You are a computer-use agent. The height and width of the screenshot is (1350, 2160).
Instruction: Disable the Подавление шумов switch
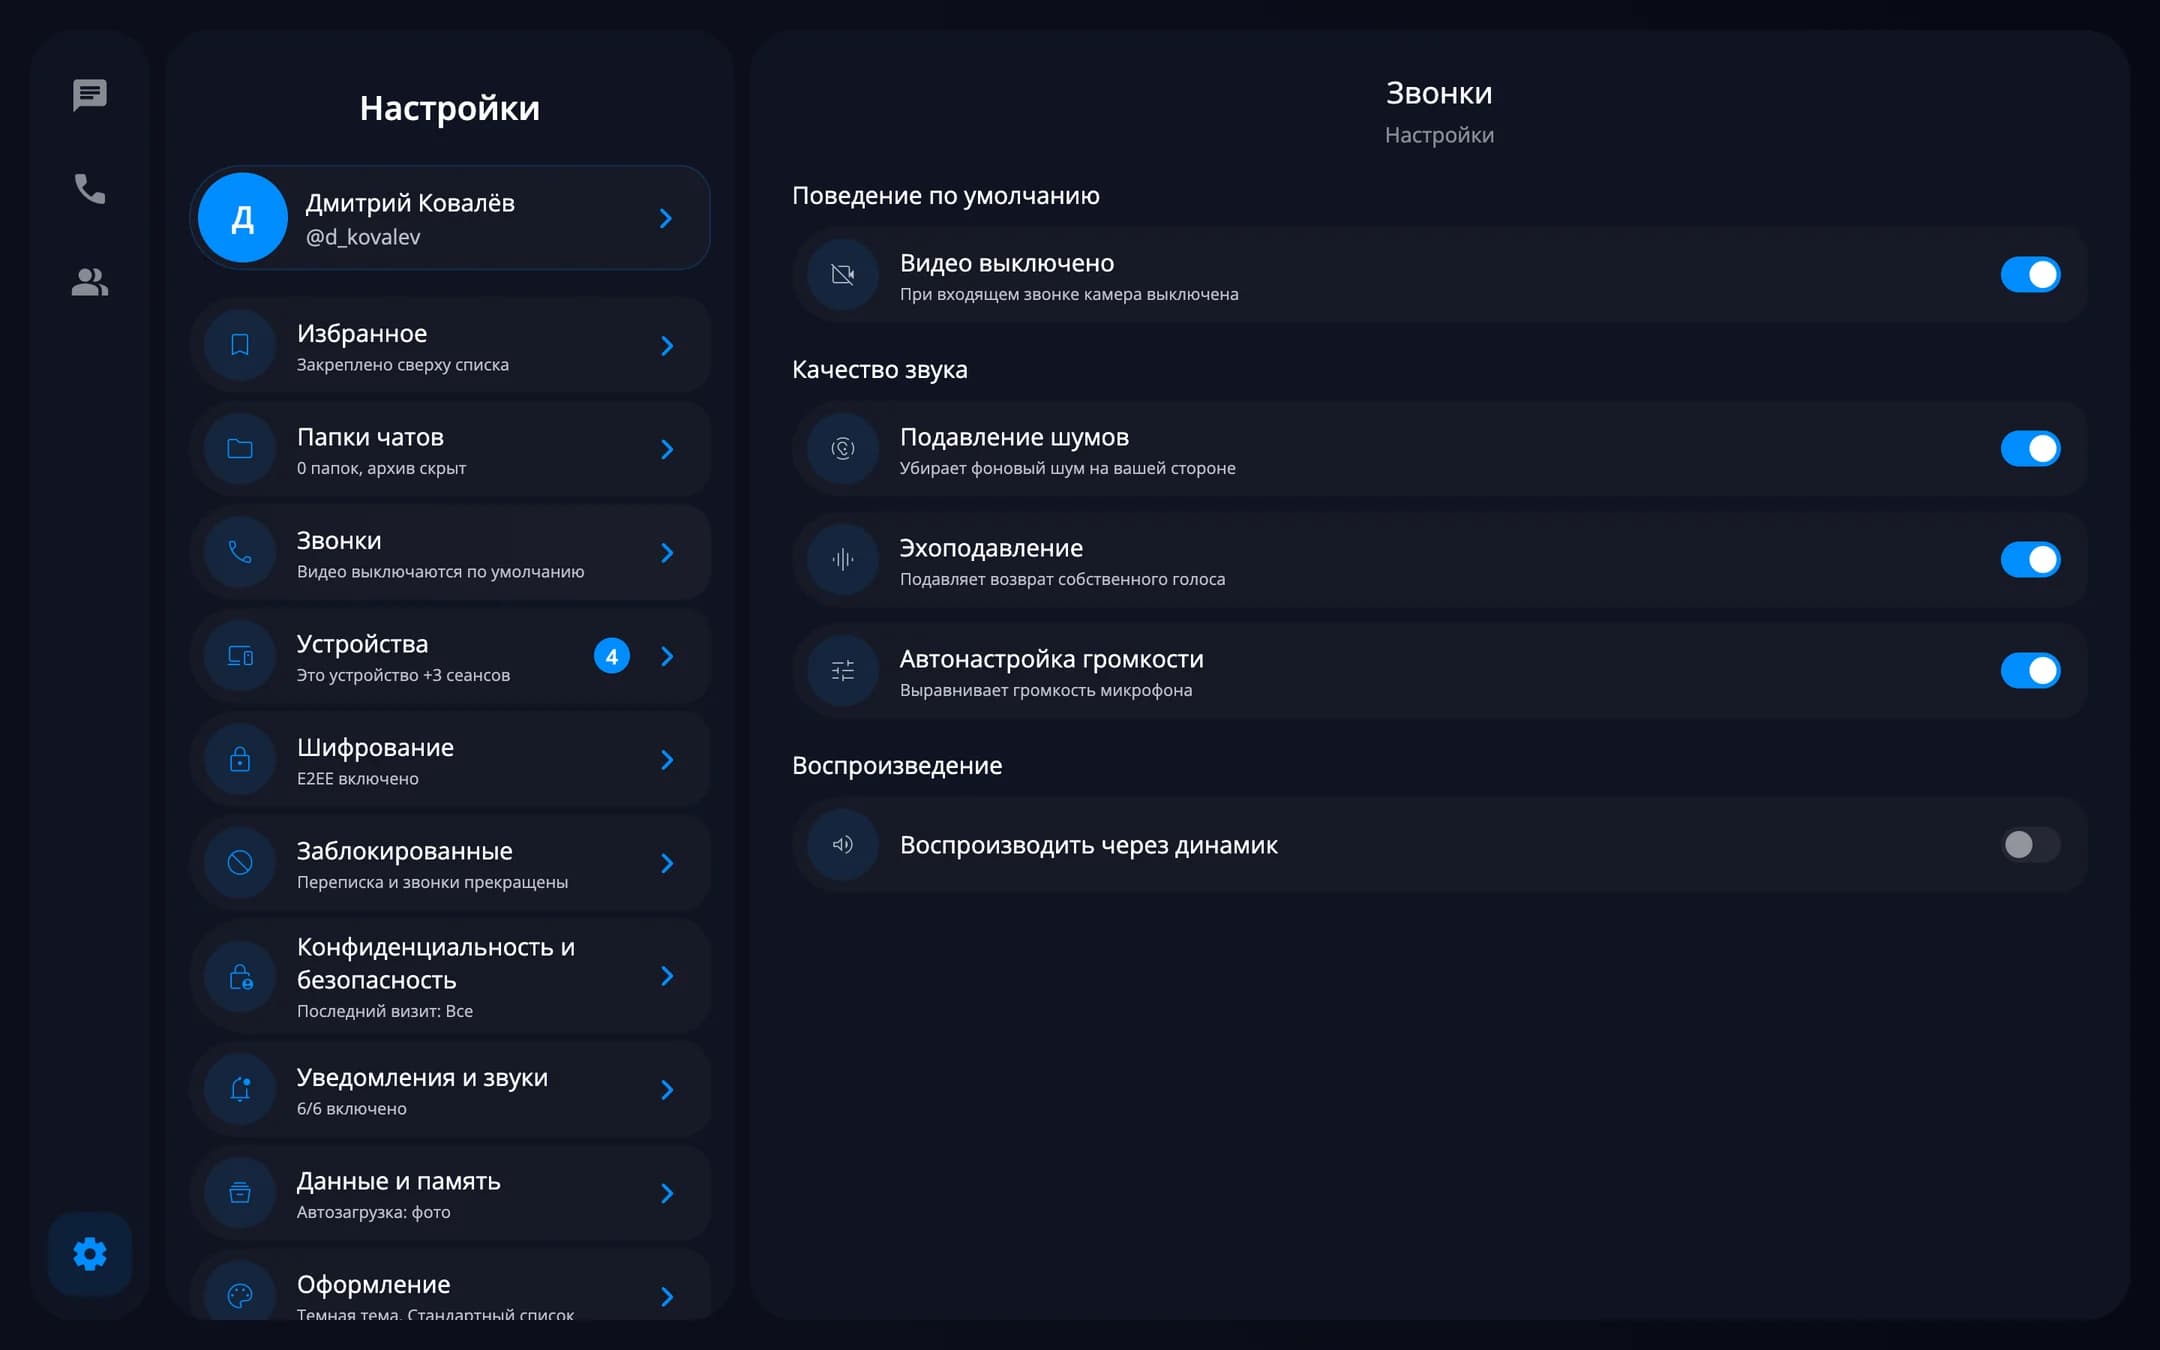(2030, 448)
